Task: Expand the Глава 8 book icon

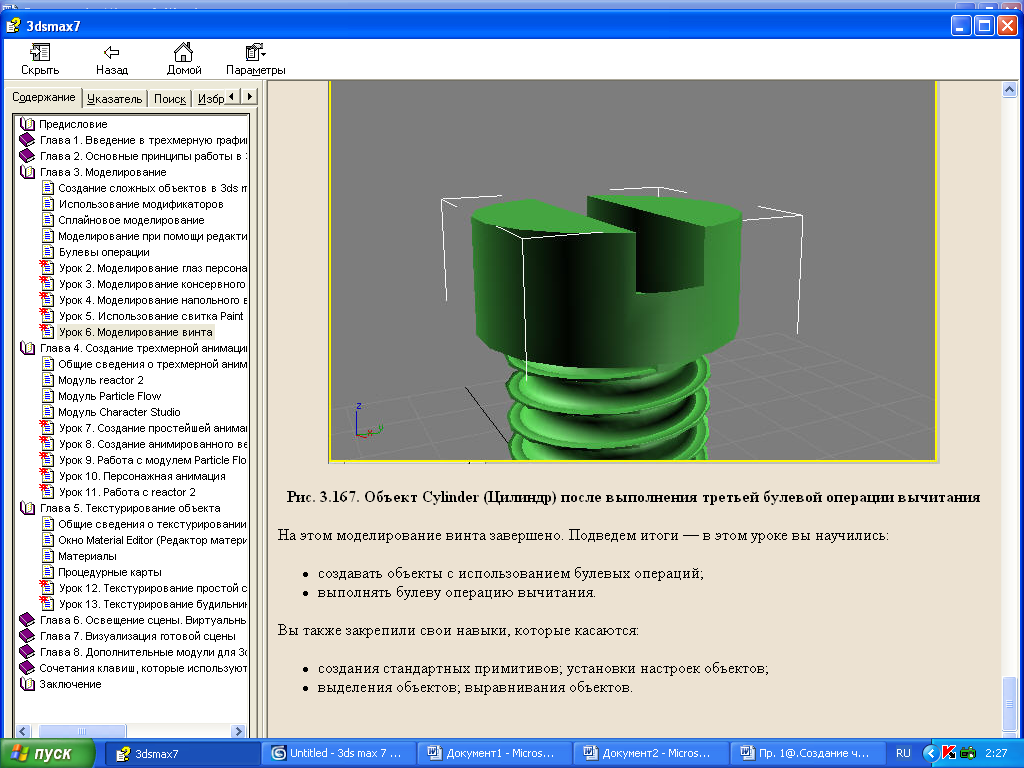Action: click(27, 652)
